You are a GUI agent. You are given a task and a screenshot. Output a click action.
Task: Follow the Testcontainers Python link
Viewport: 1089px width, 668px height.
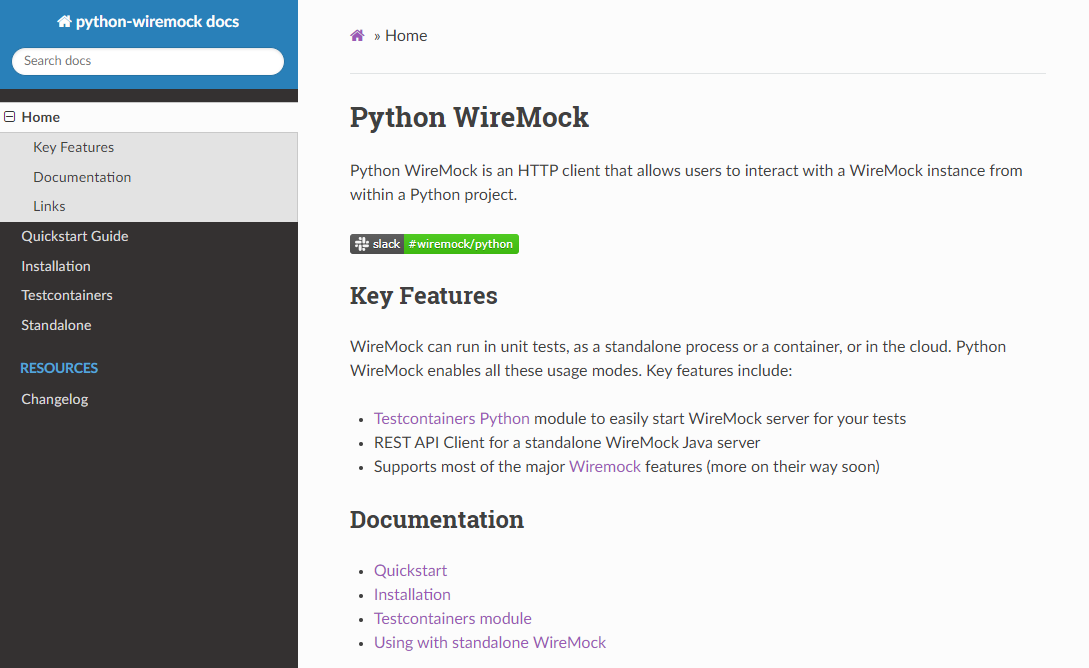pyautogui.click(x=451, y=419)
